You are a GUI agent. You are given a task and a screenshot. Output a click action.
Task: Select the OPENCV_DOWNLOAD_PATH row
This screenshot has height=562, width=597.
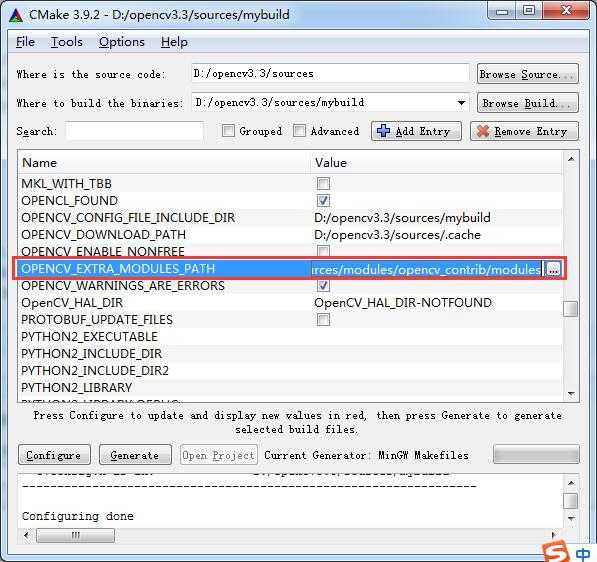point(289,235)
